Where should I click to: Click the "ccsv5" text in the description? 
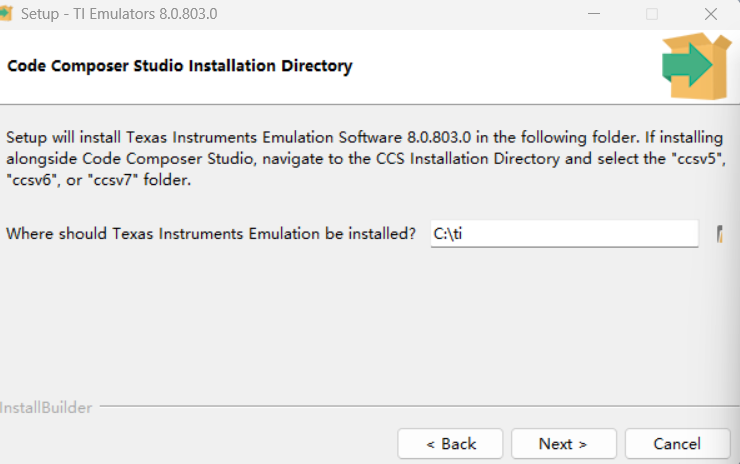point(699,159)
